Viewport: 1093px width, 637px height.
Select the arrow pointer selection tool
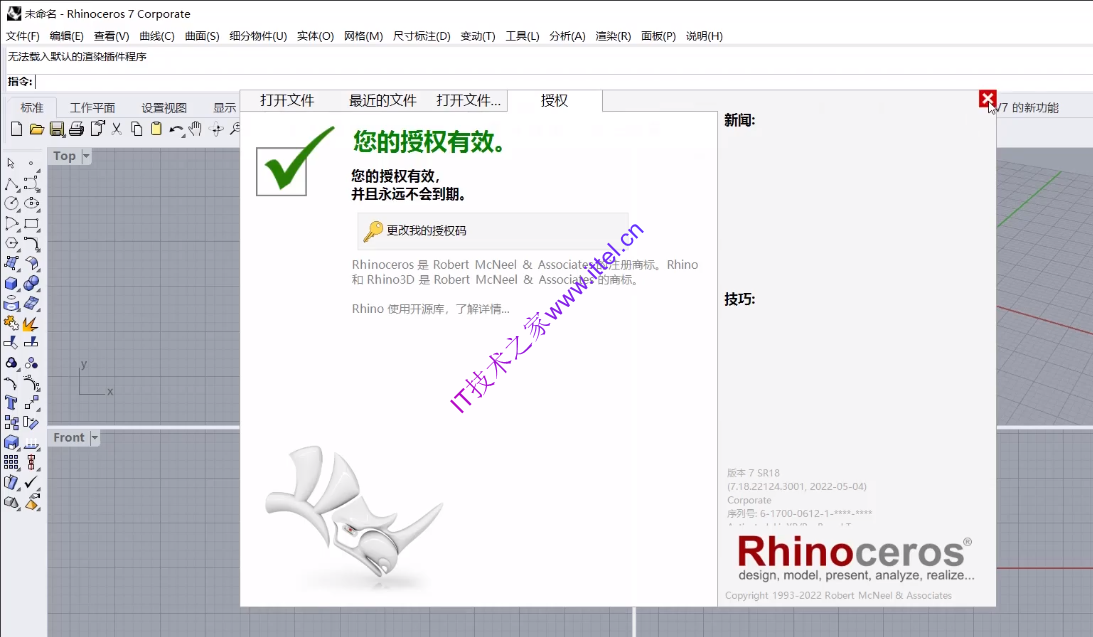pyautogui.click(x=11, y=163)
